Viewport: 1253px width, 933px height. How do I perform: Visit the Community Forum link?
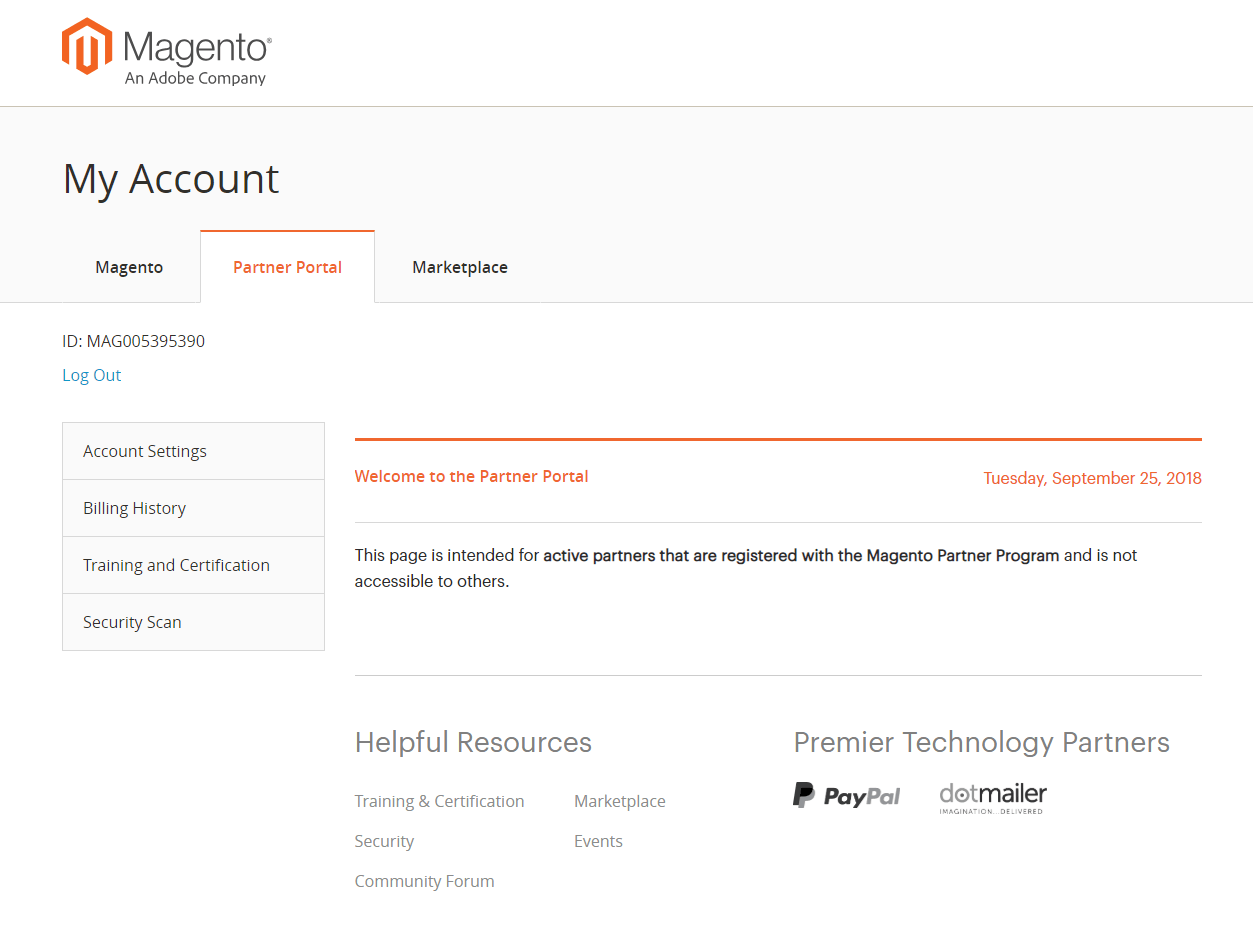(x=424, y=881)
